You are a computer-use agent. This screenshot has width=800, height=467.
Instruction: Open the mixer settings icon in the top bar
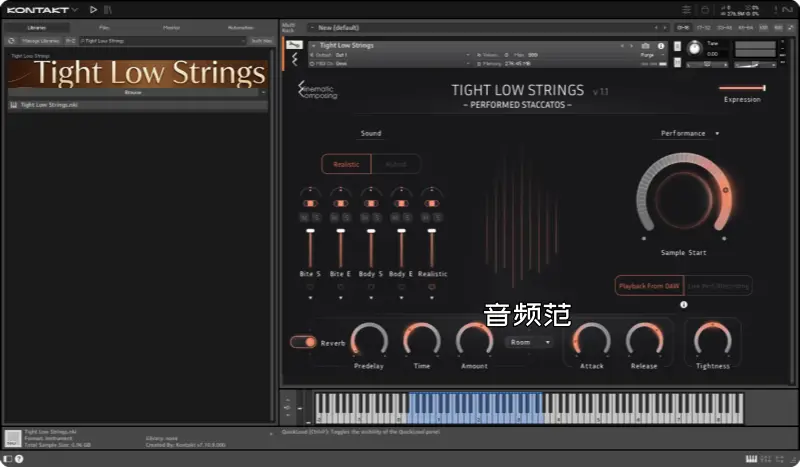(x=685, y=10)
